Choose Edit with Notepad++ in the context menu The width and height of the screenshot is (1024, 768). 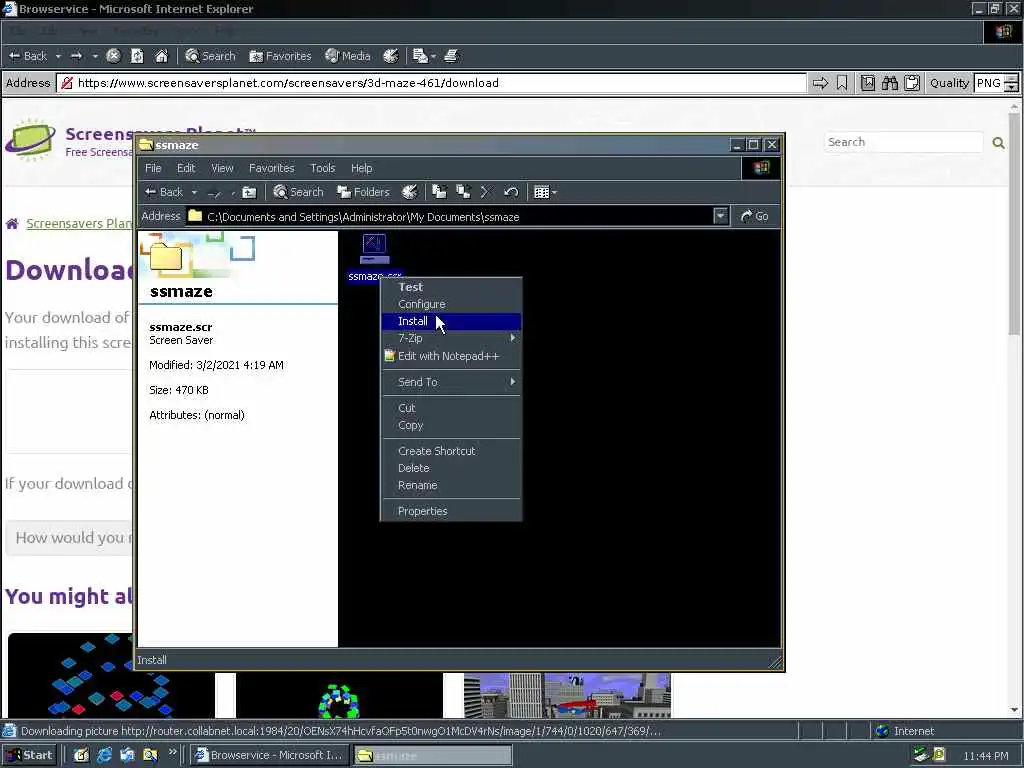(x=451, y=356)
